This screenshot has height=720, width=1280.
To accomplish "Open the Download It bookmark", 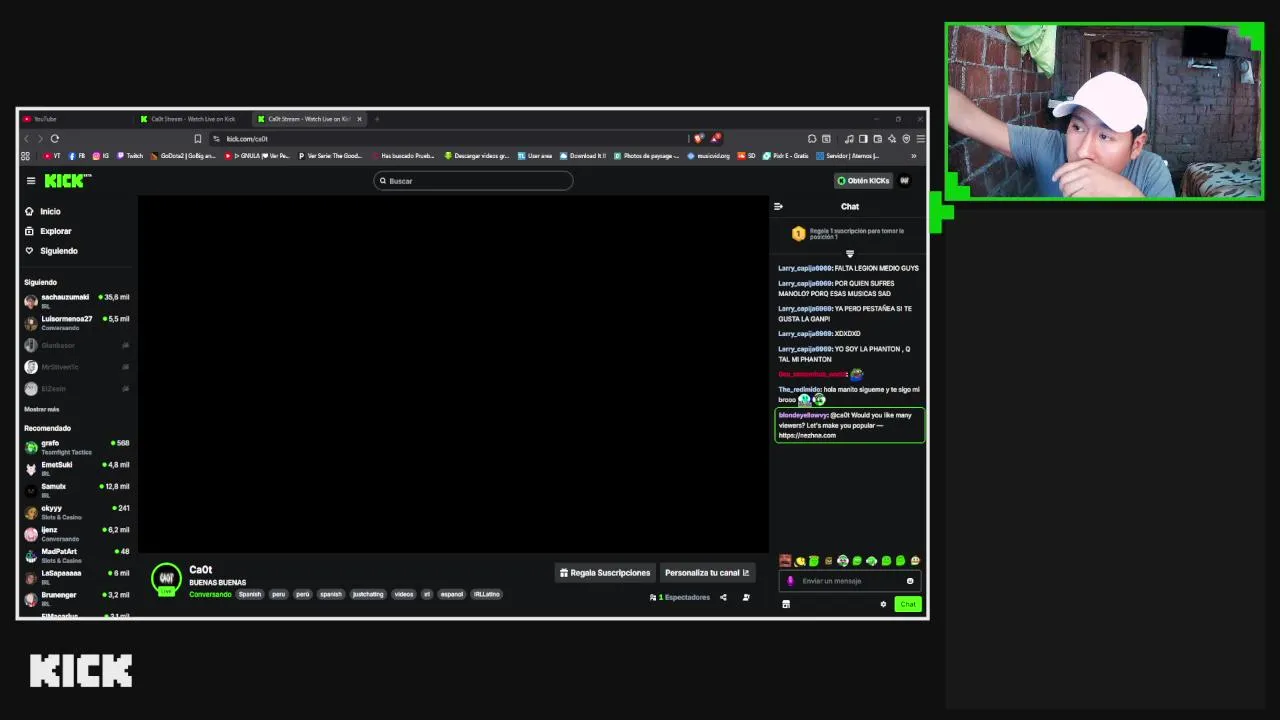I will click(x=583, y=156).
